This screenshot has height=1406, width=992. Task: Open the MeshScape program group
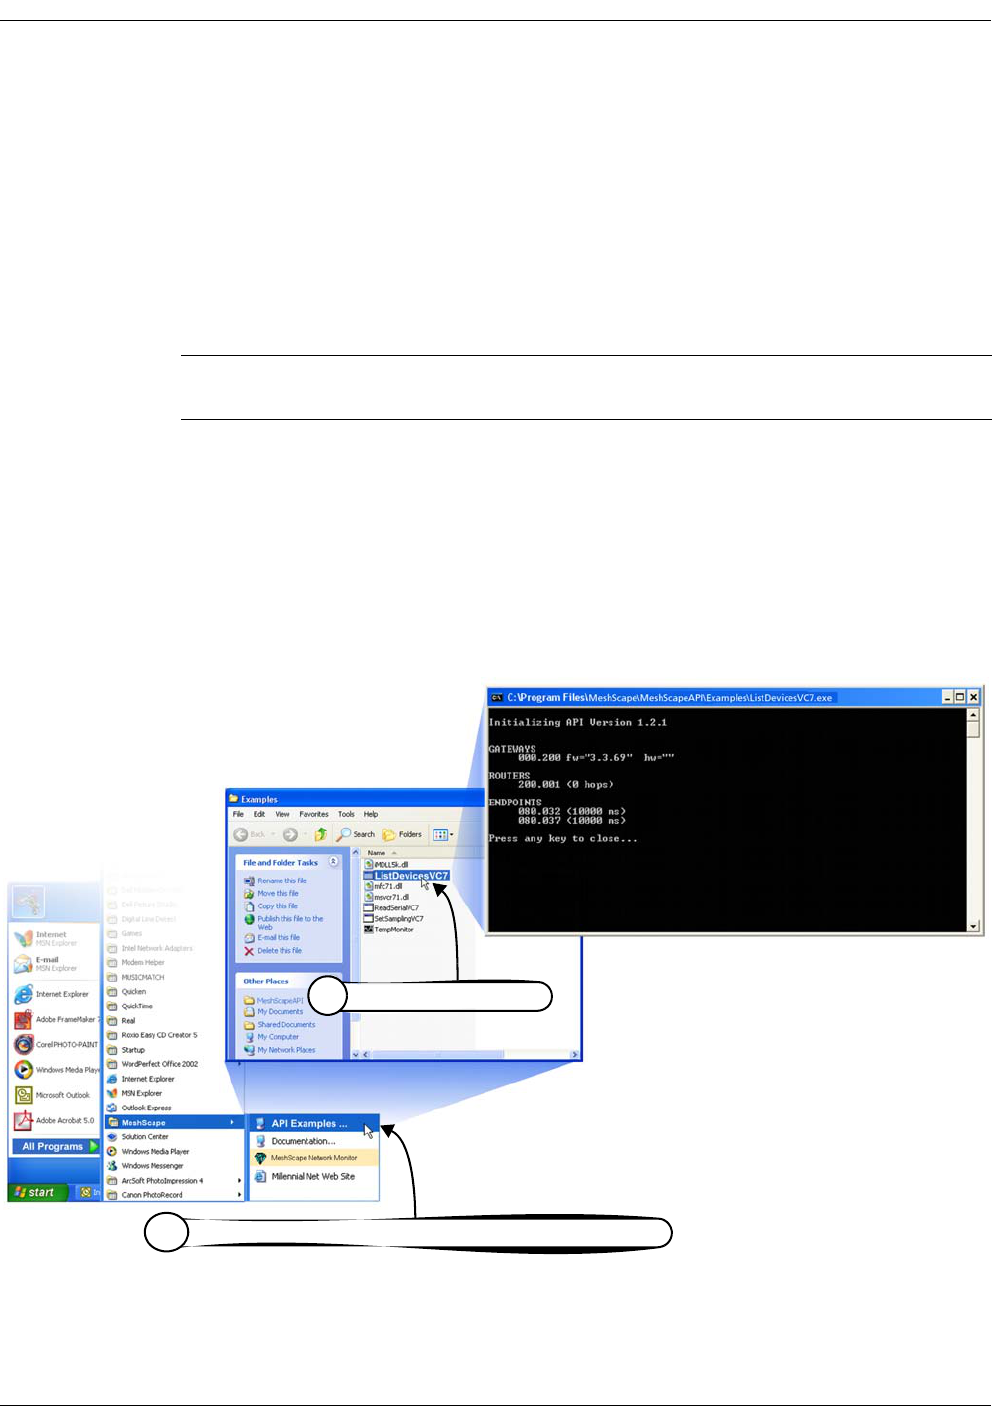coord(174,1122)
